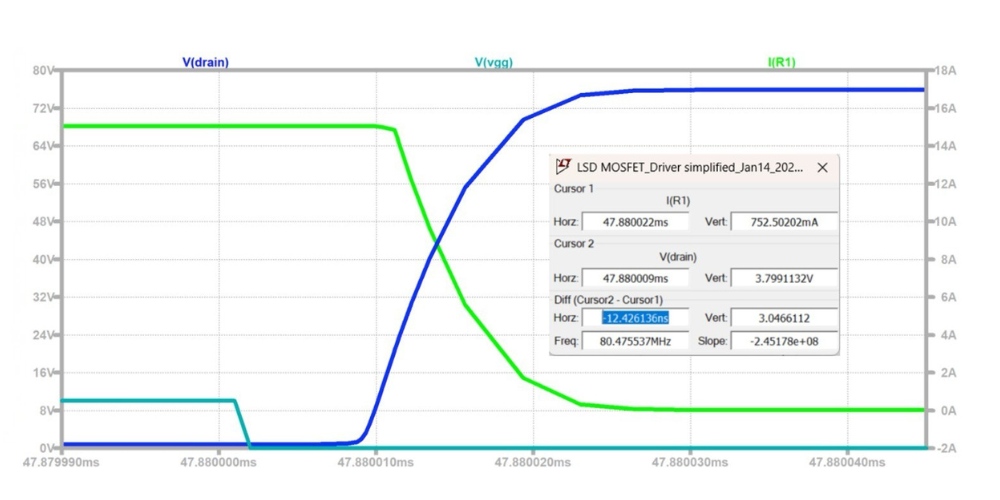Click the I(R1) trace label
Viewport: 1000px width, 500px height.
pyautogui.click(x=781, y=62)
